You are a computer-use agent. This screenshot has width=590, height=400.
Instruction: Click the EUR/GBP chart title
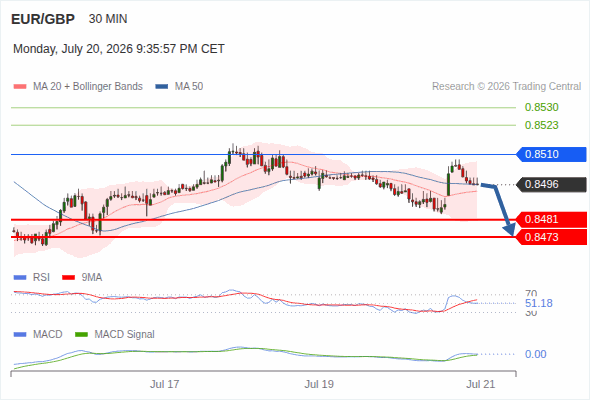(43, 19)
